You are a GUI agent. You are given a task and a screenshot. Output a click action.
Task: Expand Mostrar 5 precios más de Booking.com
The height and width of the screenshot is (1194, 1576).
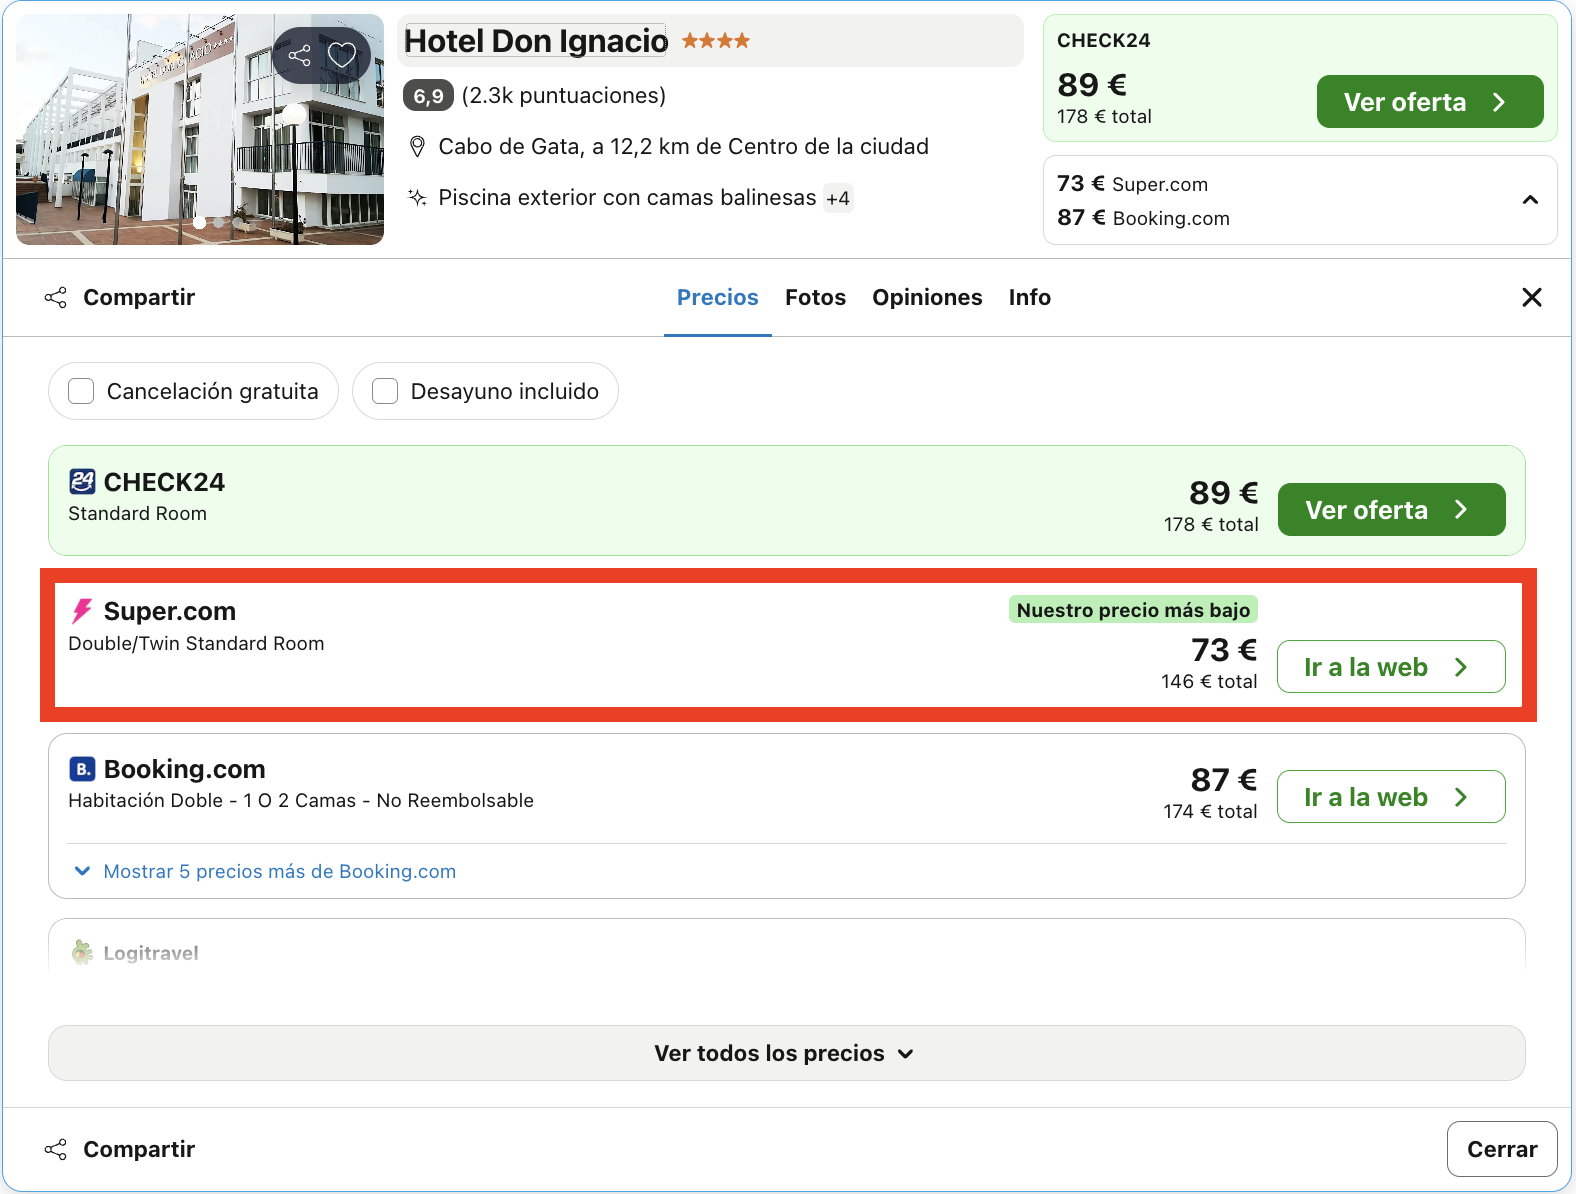point(265,871)
